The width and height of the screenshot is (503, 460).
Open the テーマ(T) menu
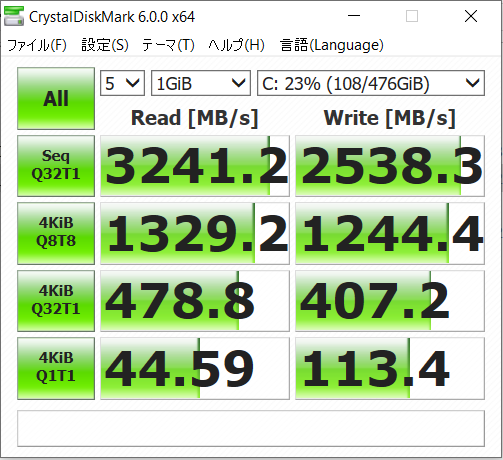click(x=168, y=45)
